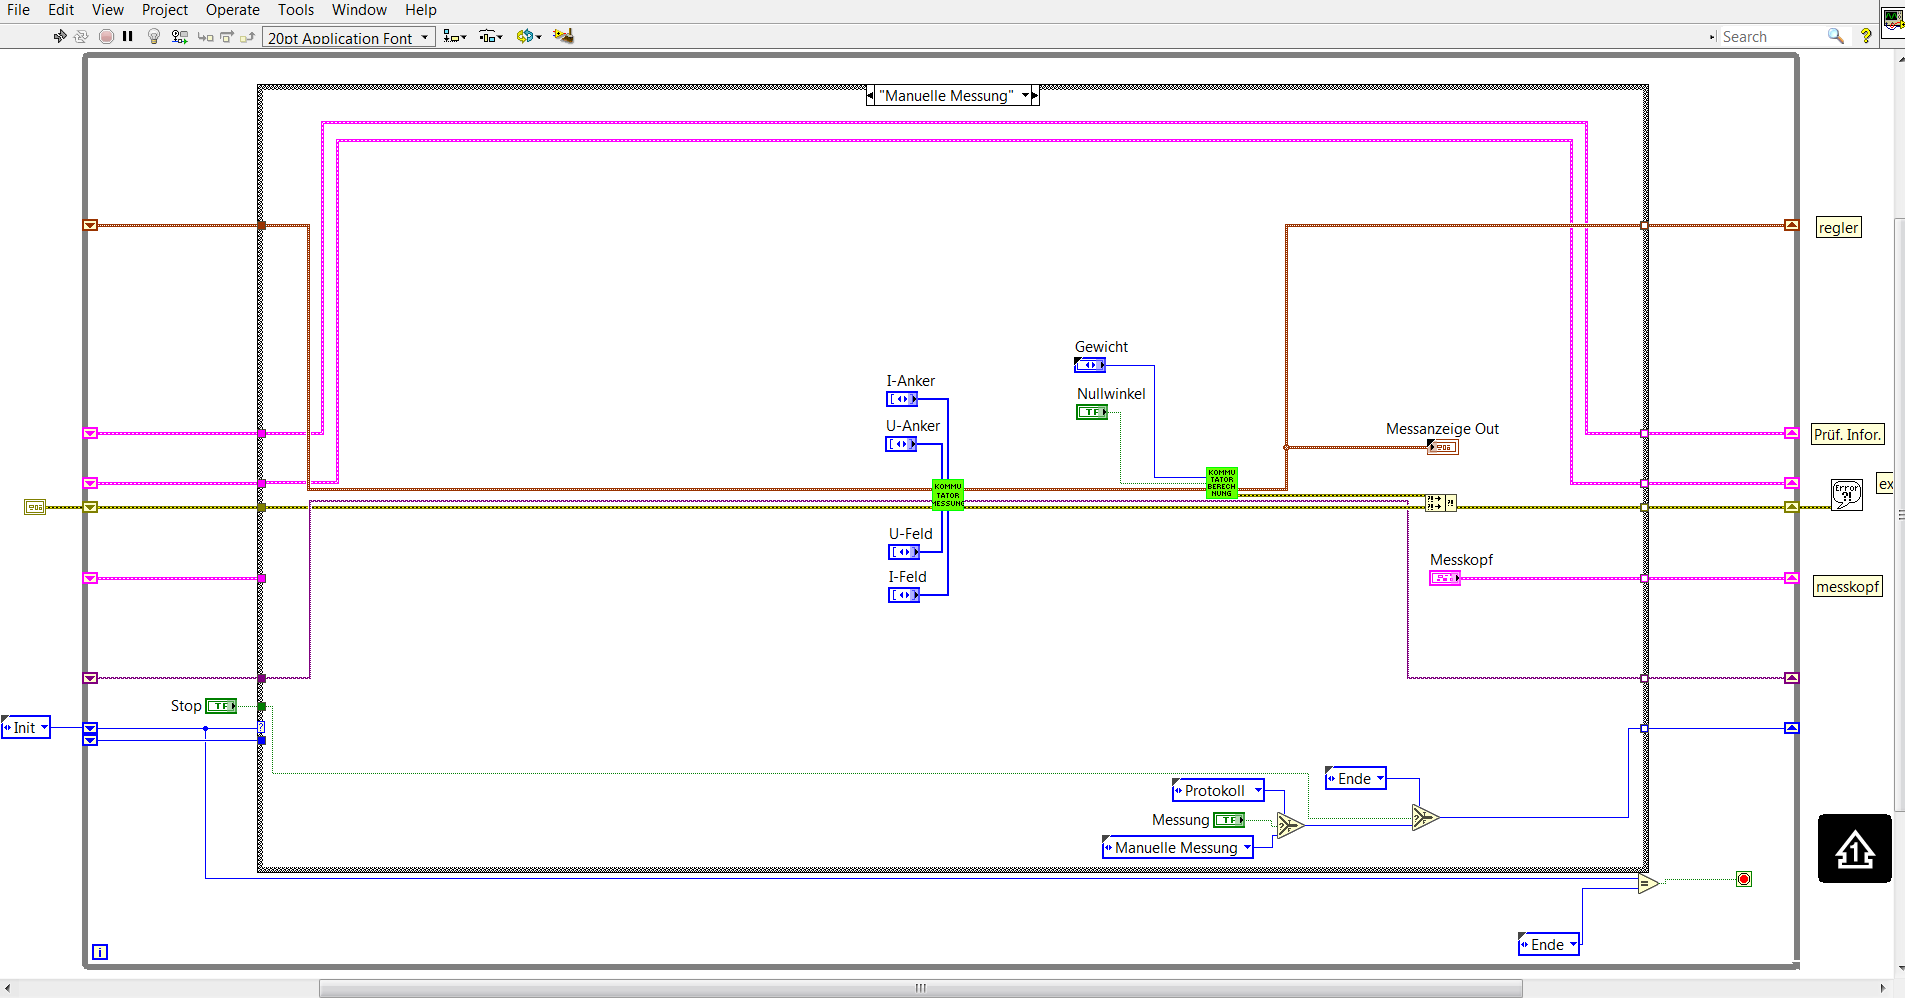
Task: Click into the Search input field
Action: [x=1768, y=37]
